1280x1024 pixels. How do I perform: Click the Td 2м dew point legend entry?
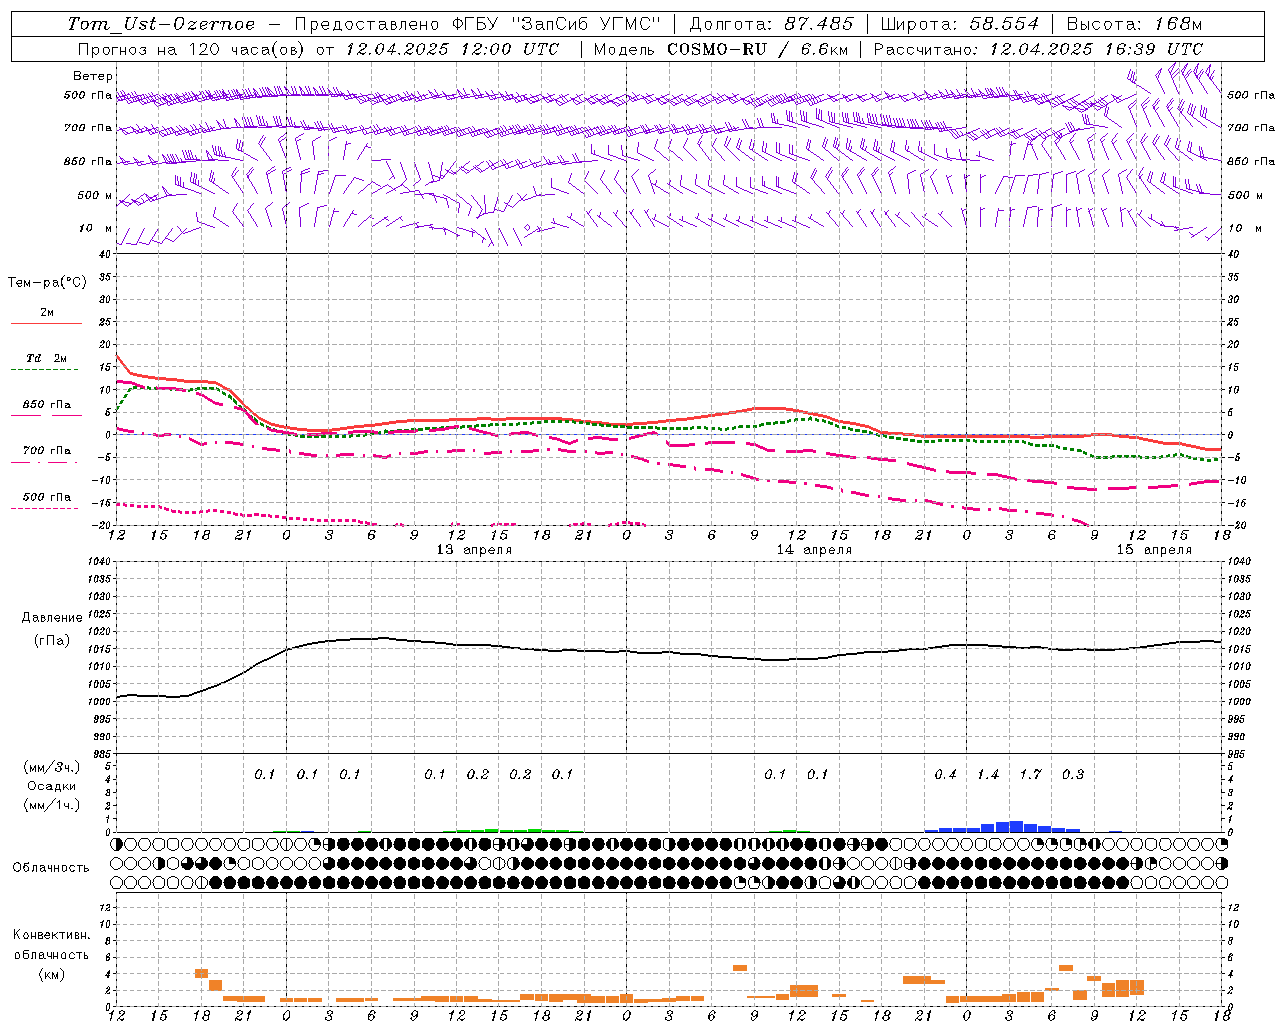point(47,358)
